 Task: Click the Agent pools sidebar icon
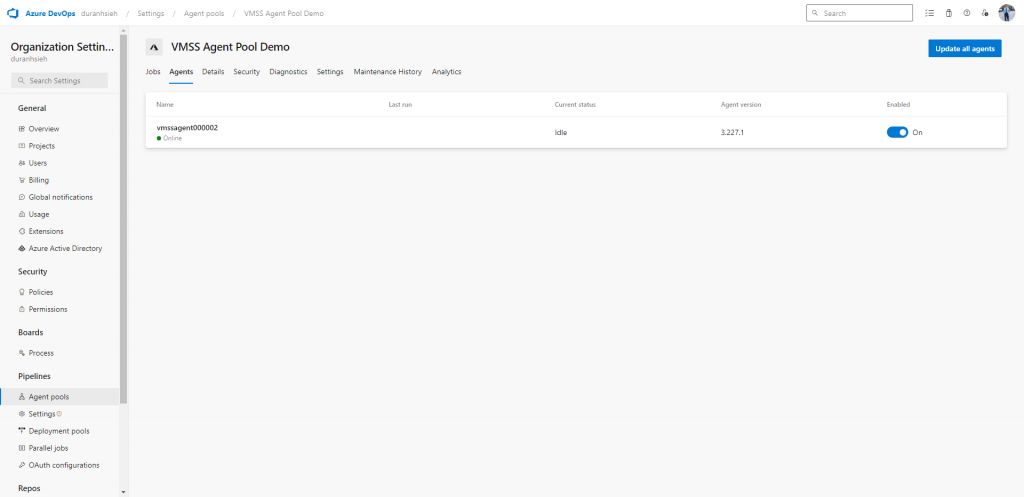[x=22, y=397]
